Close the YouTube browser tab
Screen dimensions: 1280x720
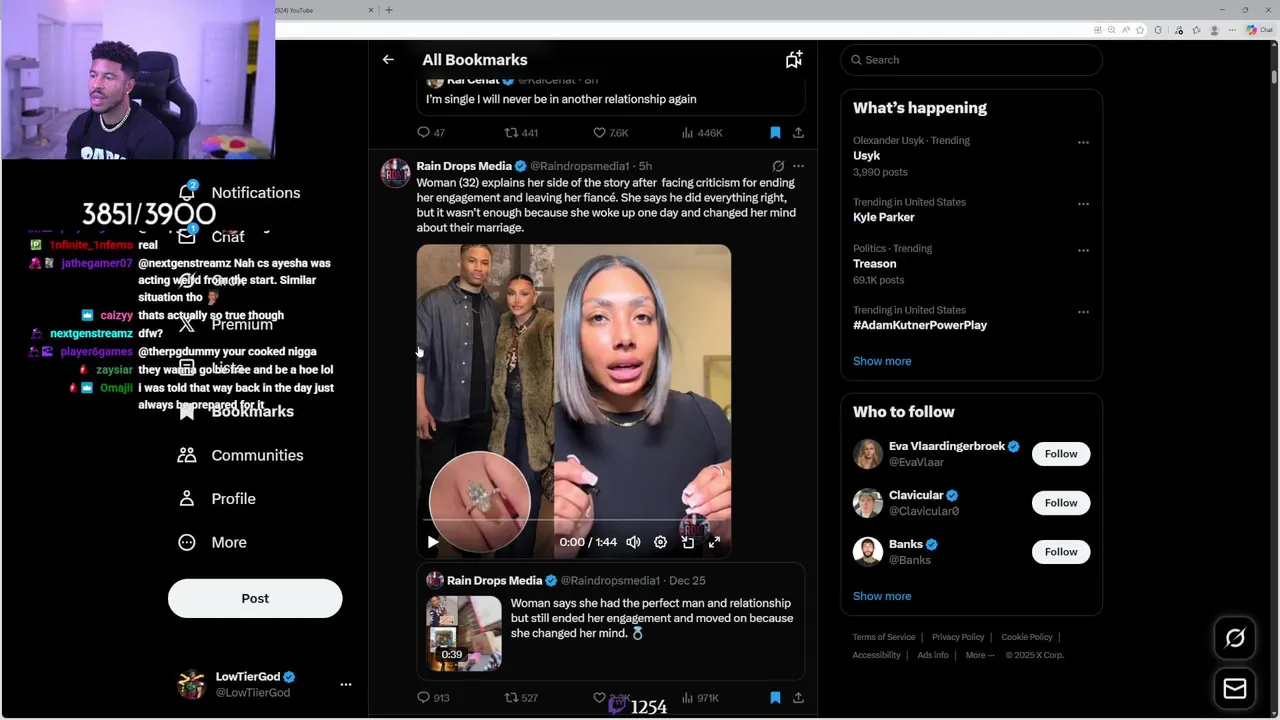tap(371, 10)
